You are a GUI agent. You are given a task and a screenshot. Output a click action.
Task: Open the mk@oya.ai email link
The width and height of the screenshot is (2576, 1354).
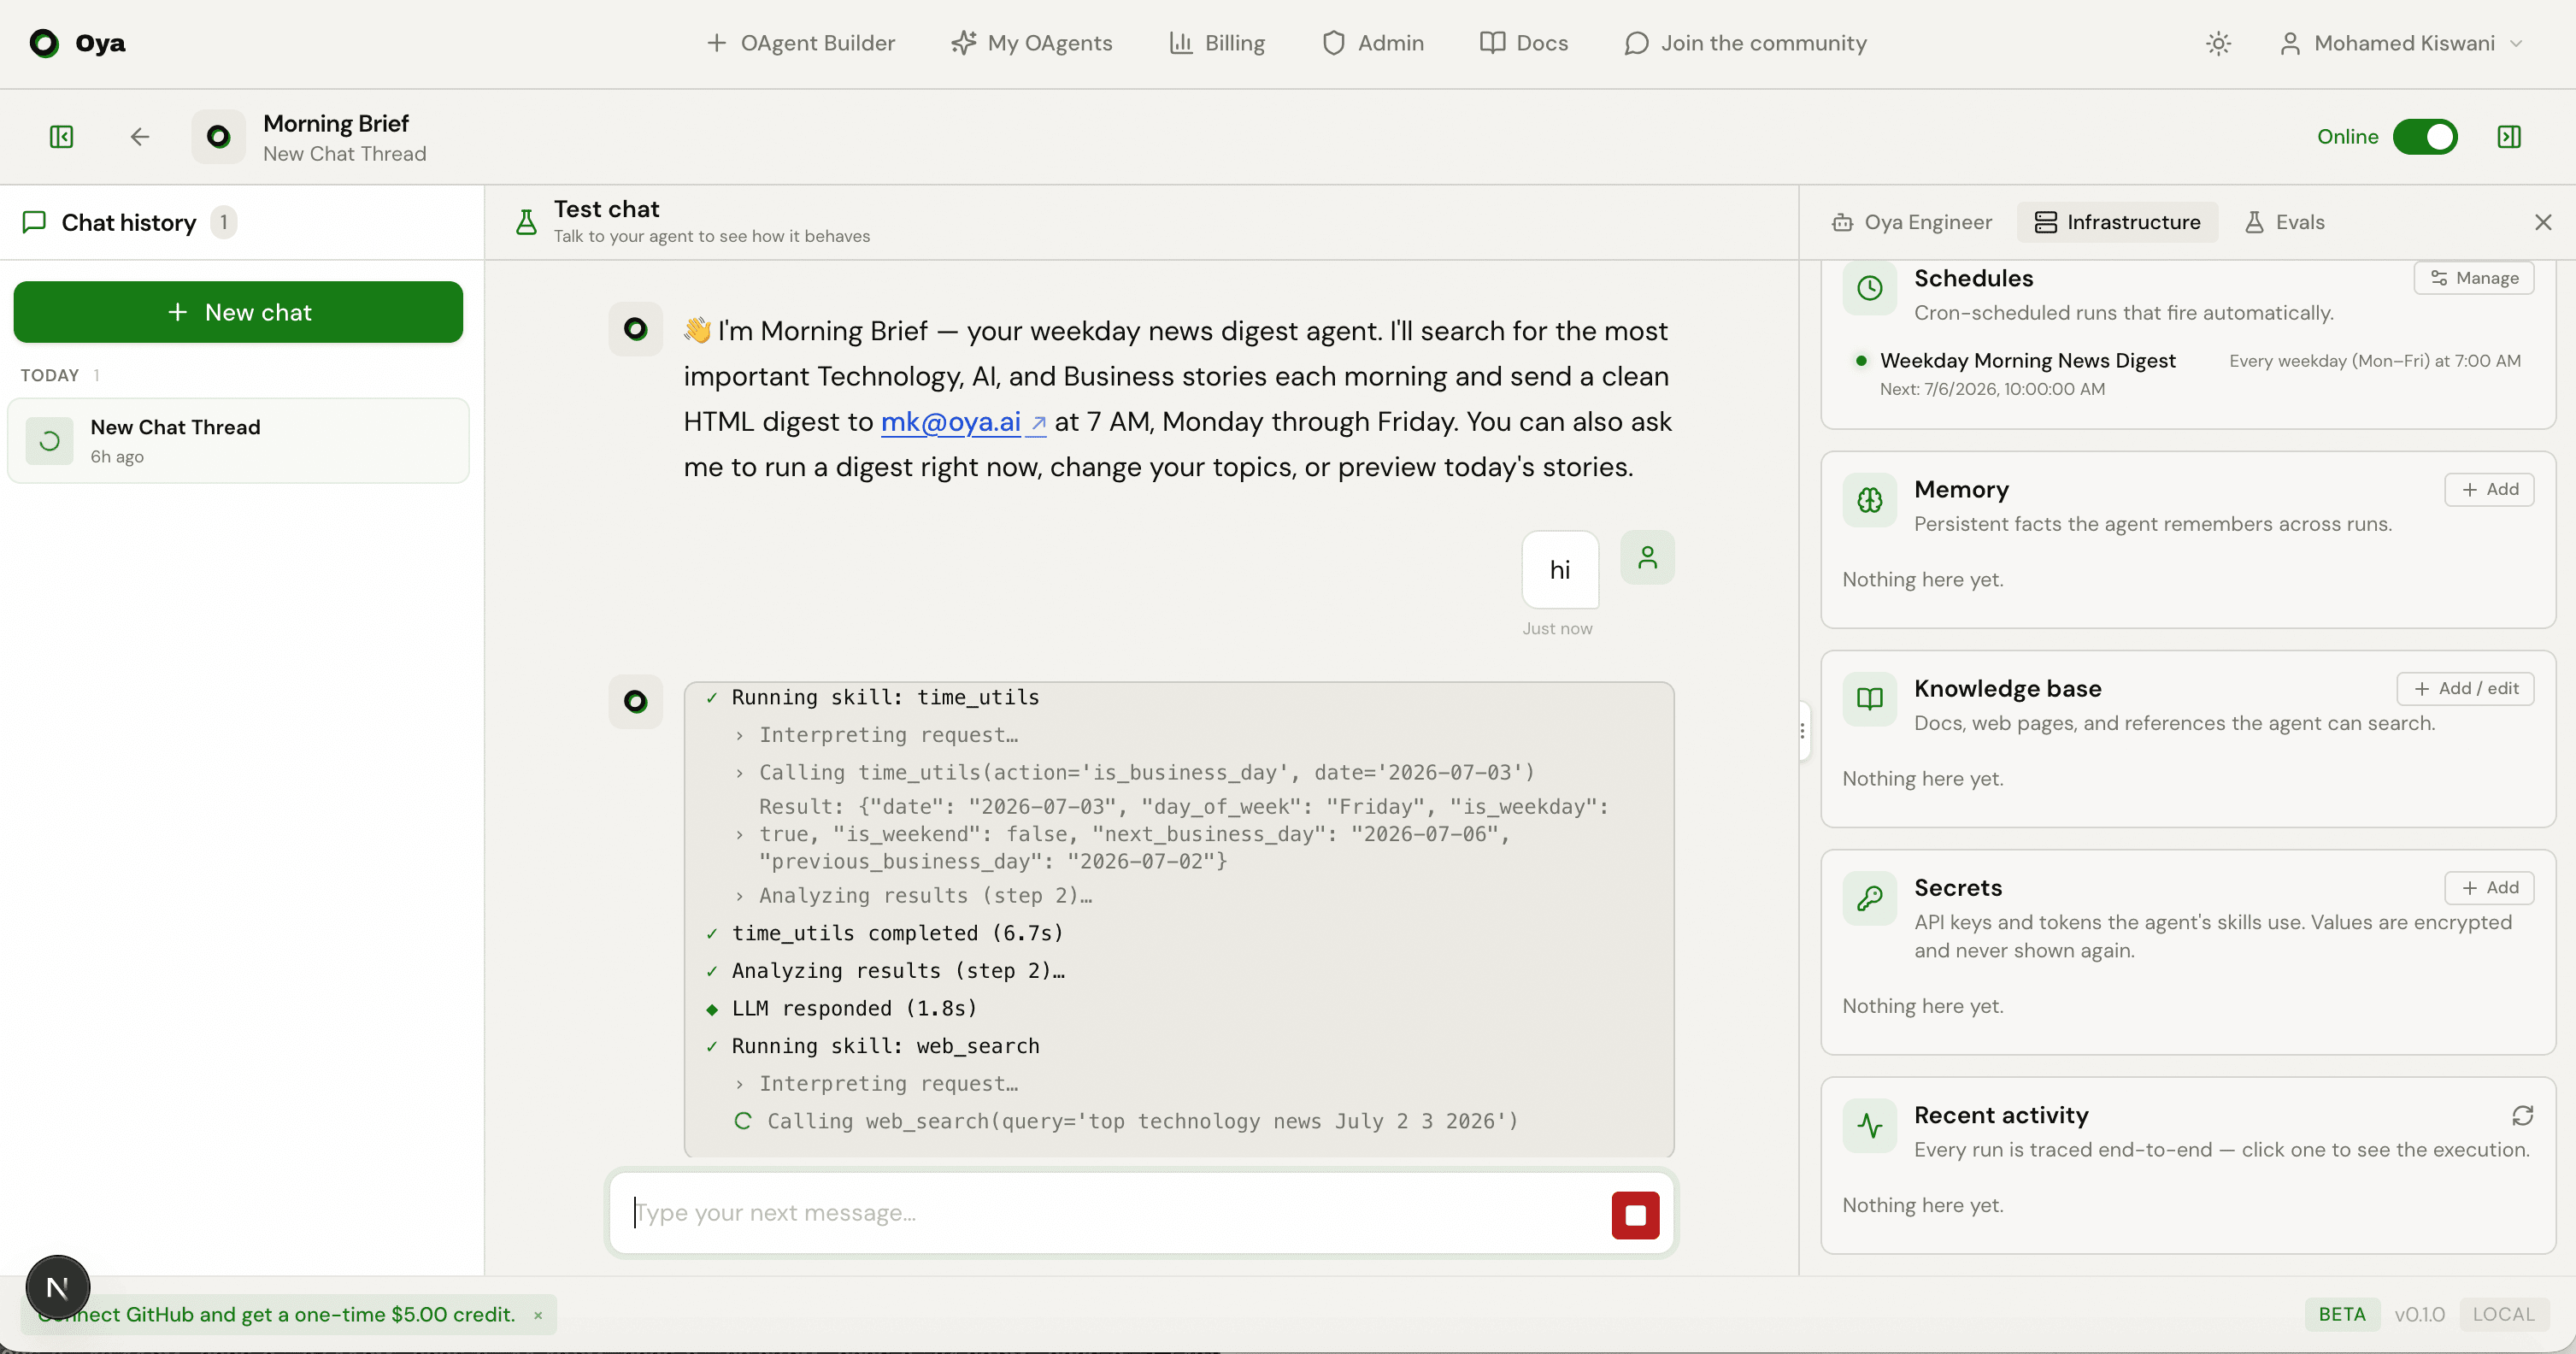(x=963, y=422)
